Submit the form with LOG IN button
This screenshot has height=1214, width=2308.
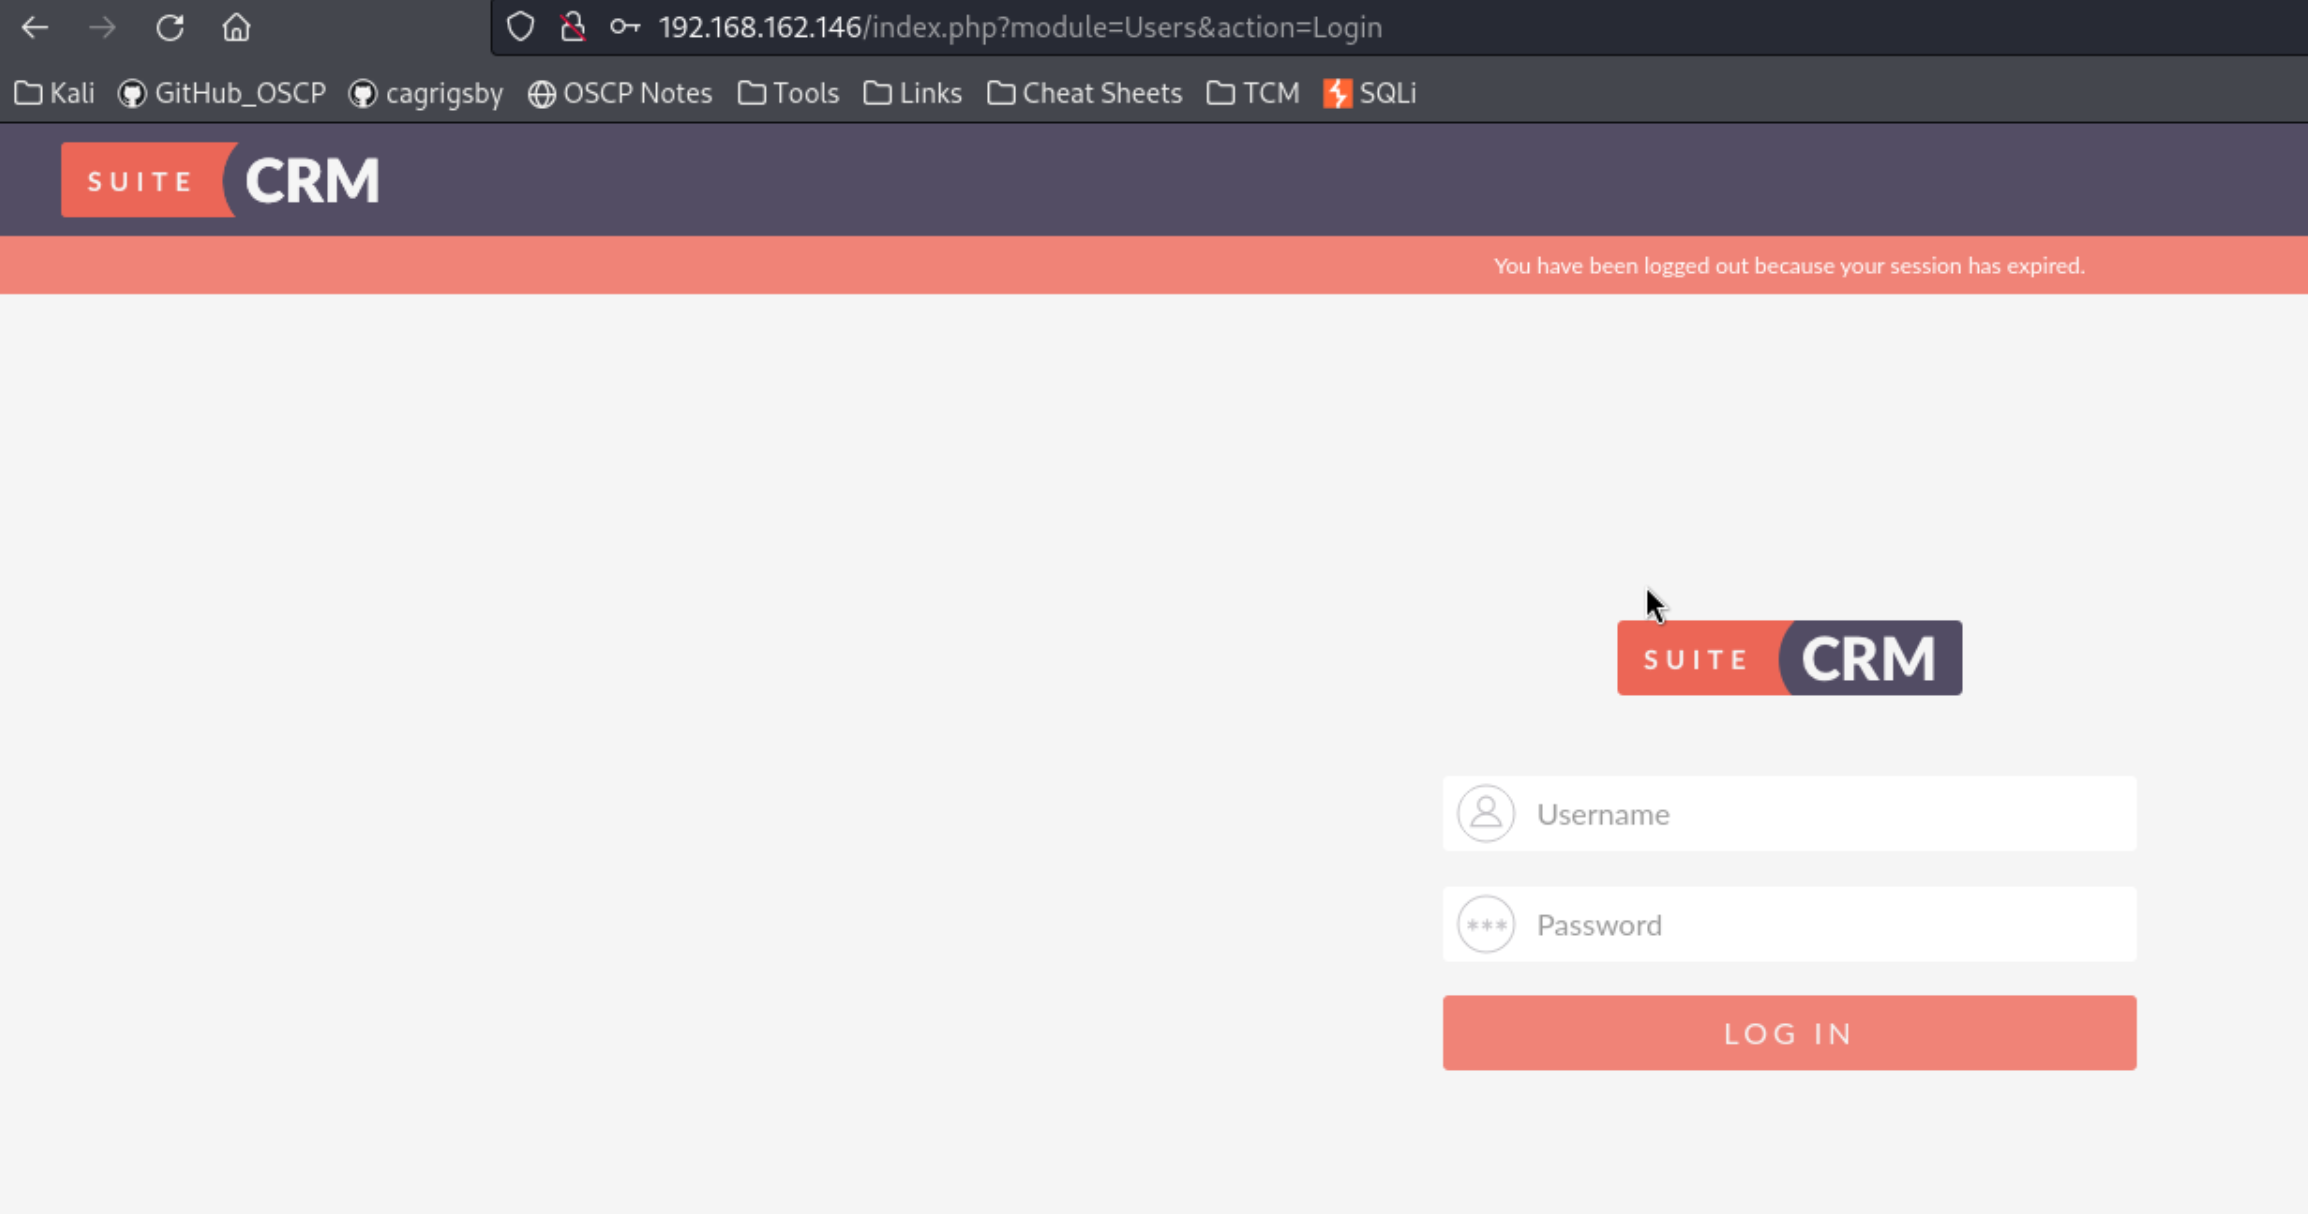1789,1033
